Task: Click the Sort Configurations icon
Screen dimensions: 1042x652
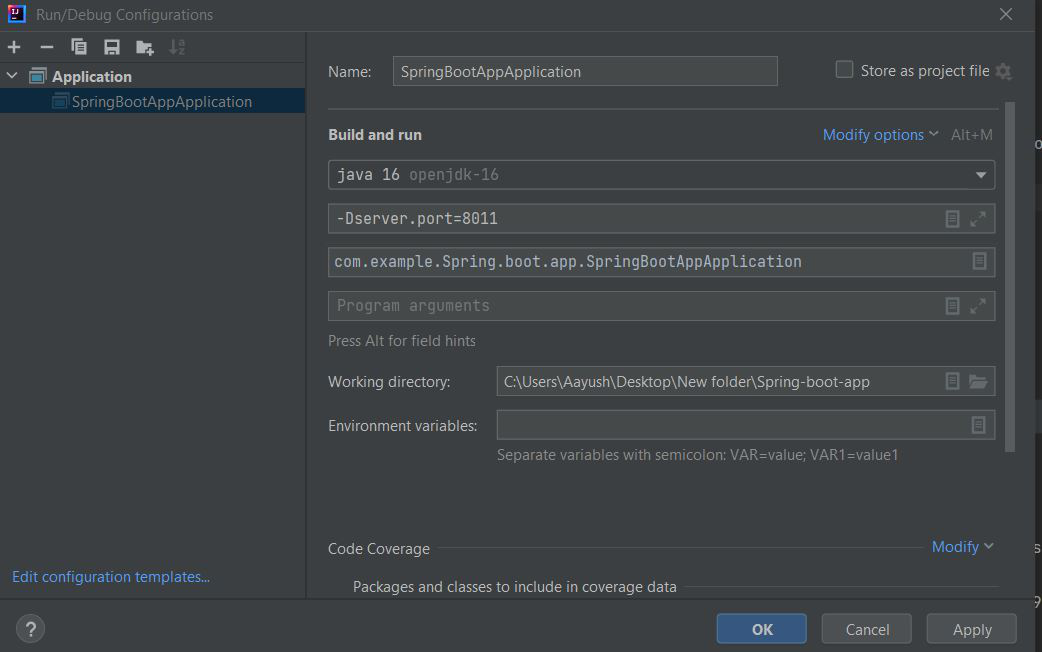Action: [x=177, y=47]
